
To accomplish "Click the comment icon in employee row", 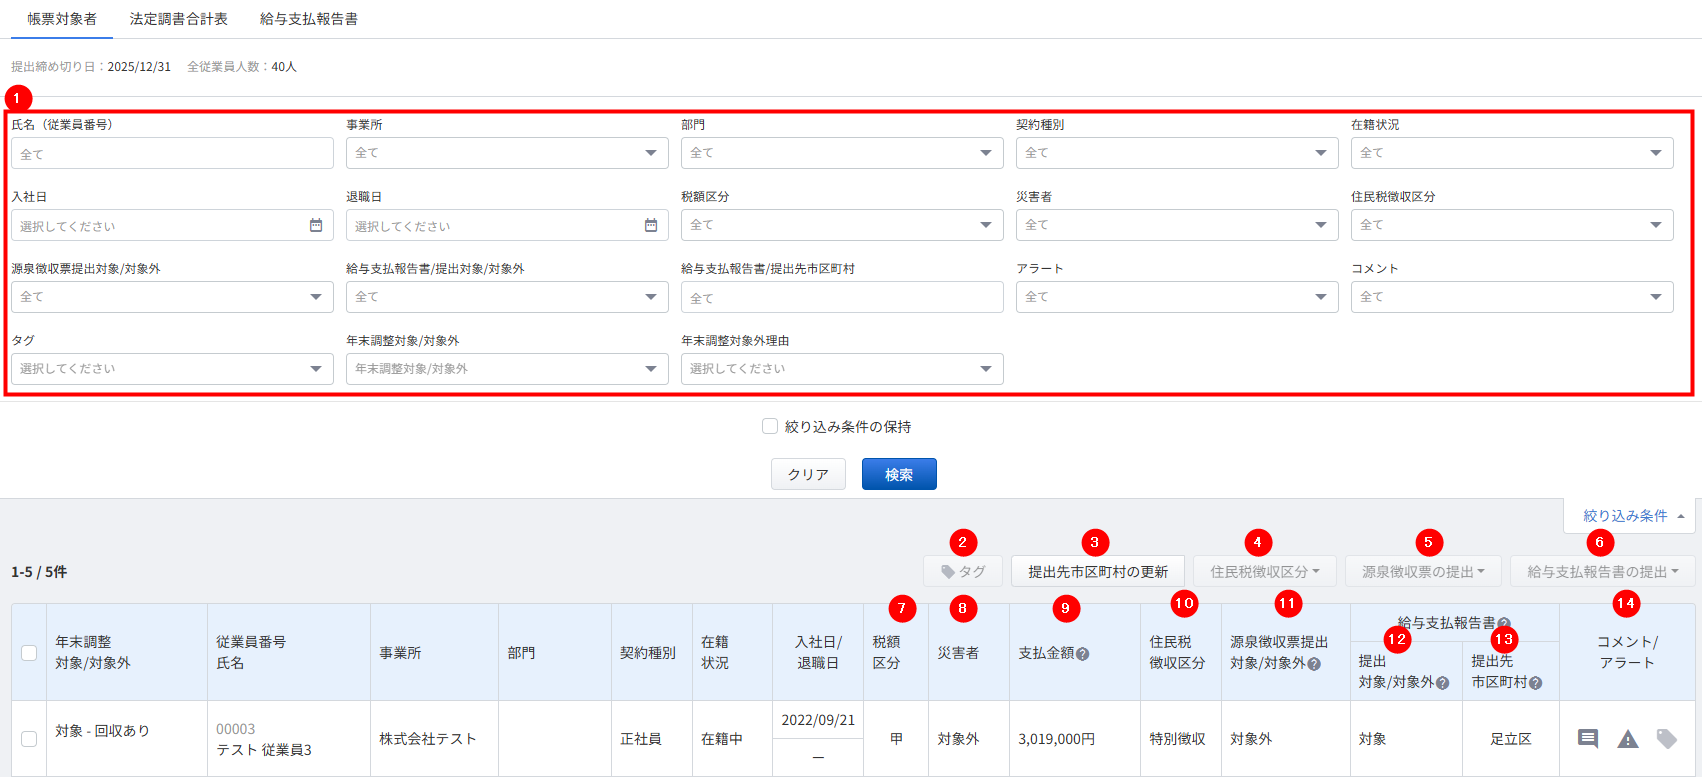I will [1587, 739].
